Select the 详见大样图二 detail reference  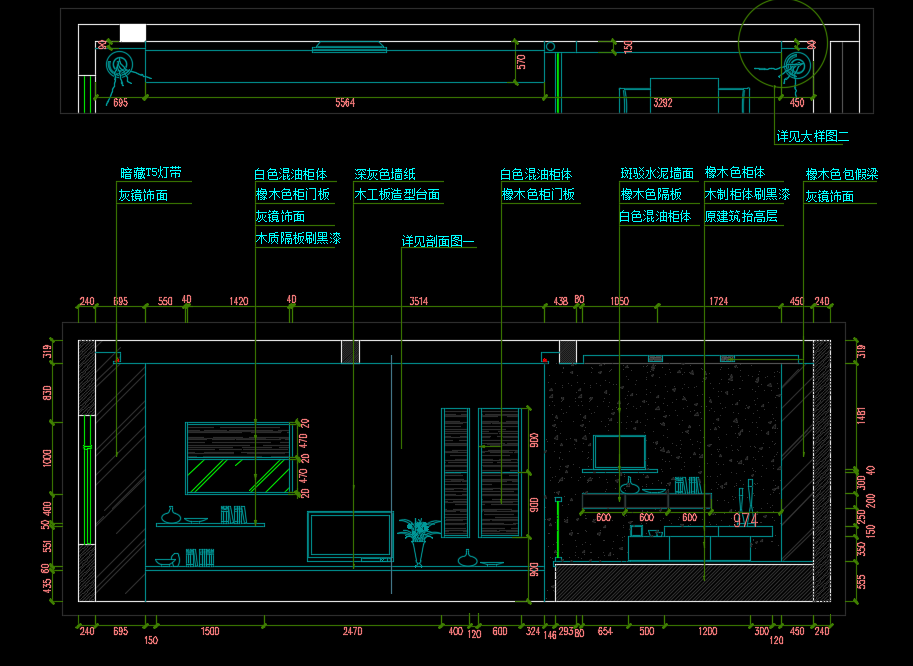pyautogui.click(x=812, y=136)
